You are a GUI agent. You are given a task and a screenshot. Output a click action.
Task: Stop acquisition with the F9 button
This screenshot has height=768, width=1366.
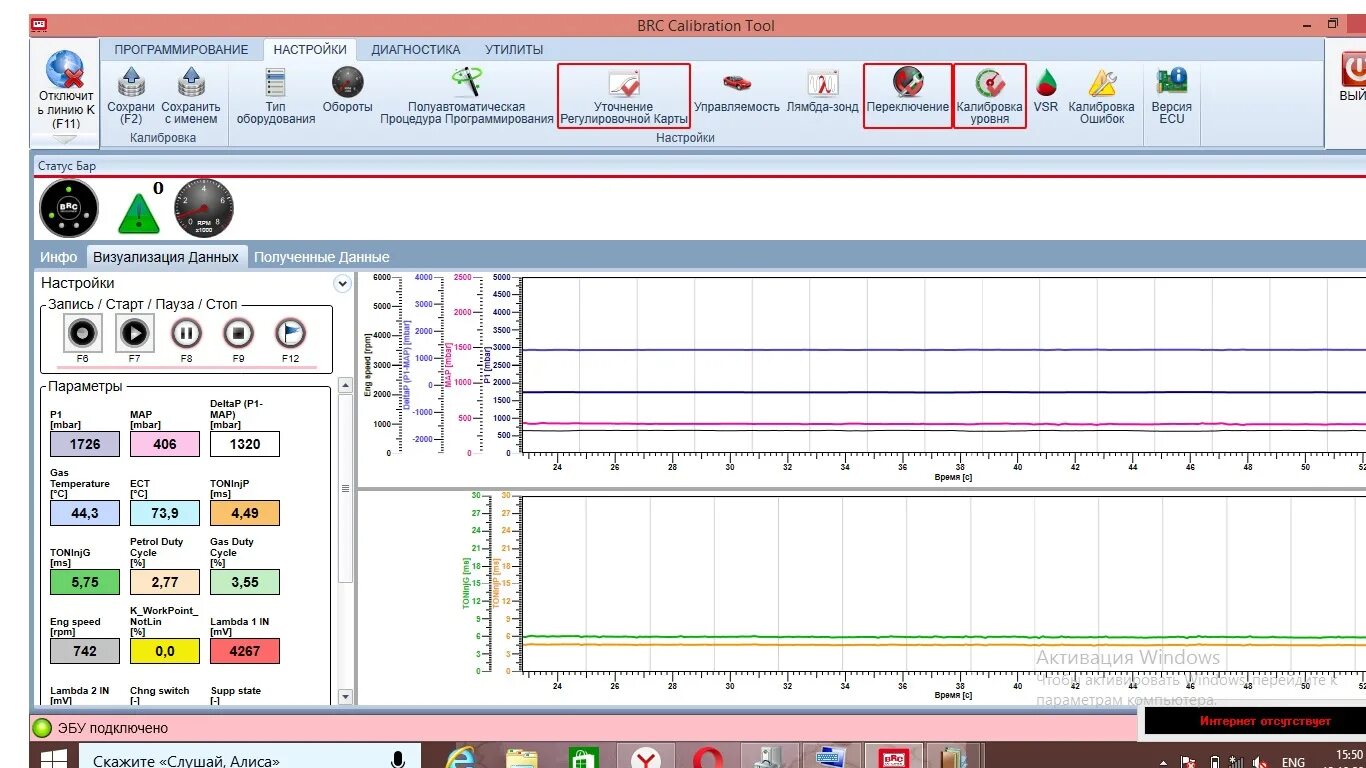[x=238, y=333]
